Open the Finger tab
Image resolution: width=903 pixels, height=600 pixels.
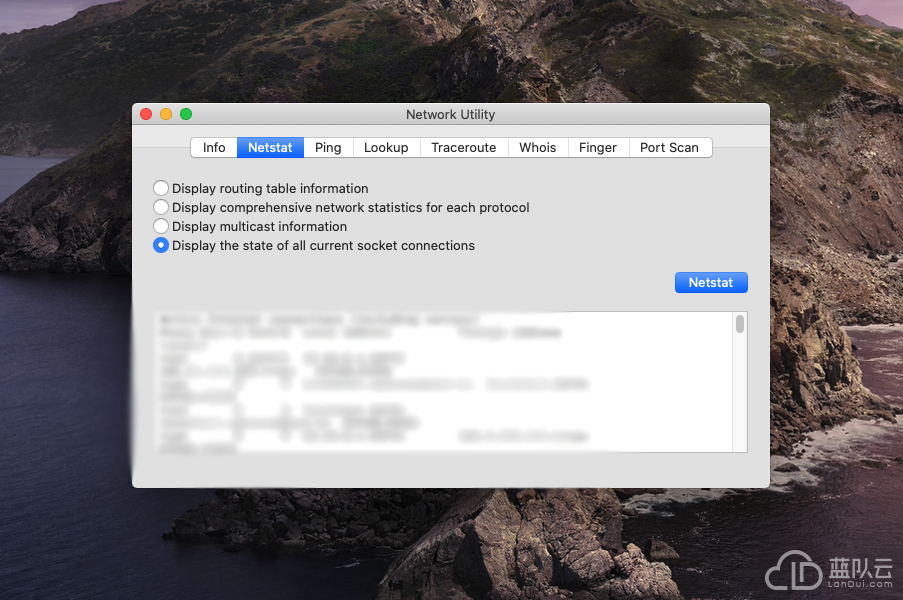click(598, 147)
